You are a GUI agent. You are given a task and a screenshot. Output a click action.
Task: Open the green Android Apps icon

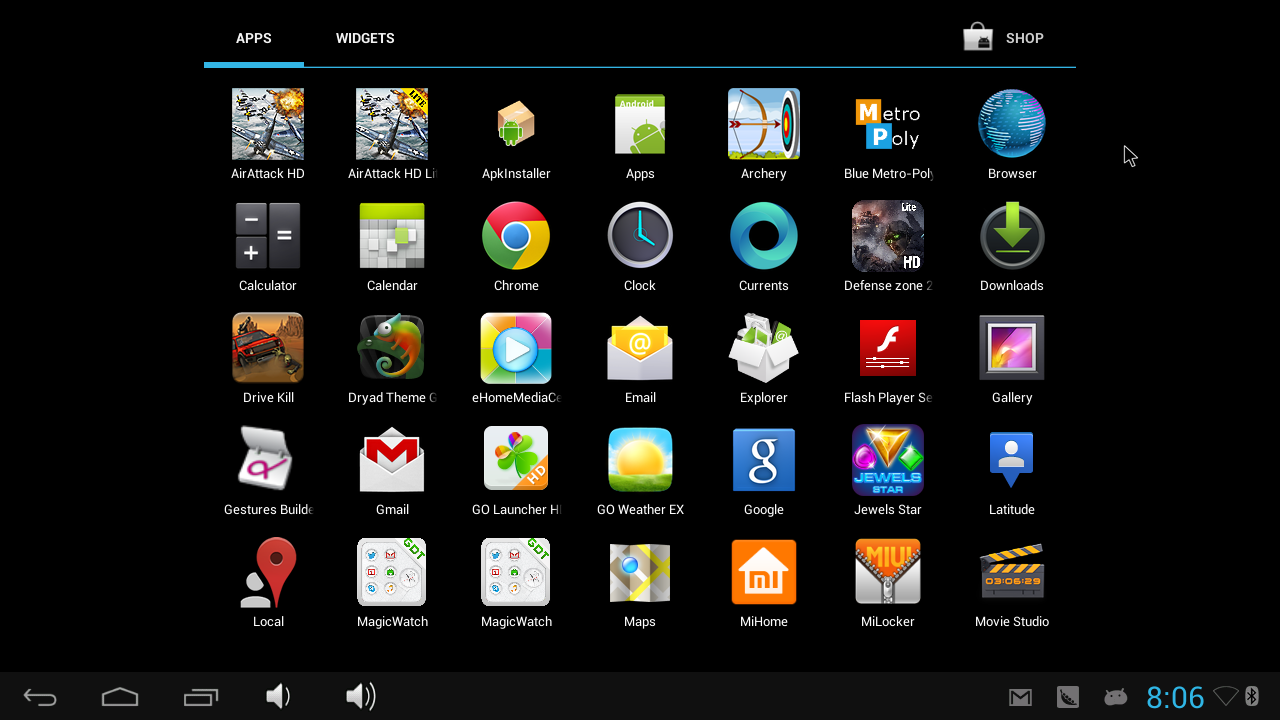coord(640,124)
